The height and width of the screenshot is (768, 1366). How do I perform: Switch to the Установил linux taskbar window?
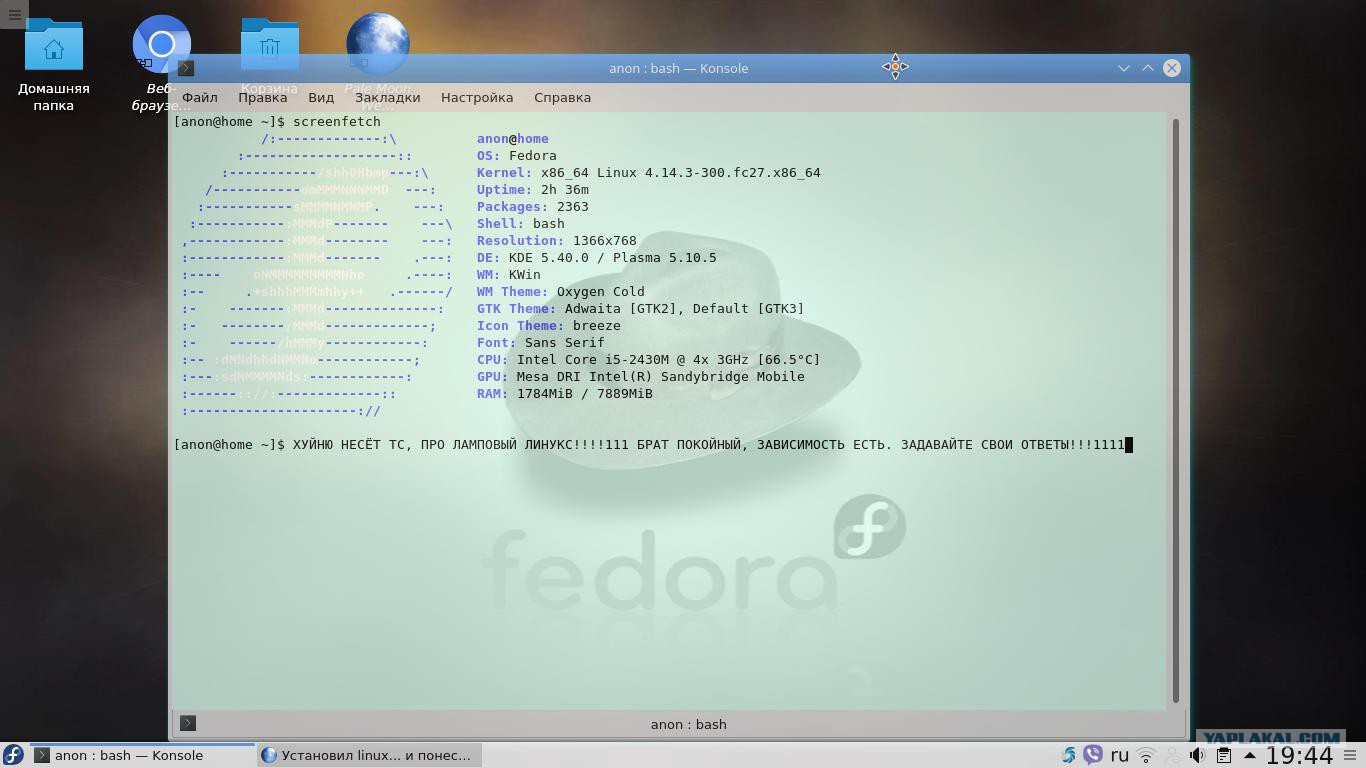click(x=369, y=755)
